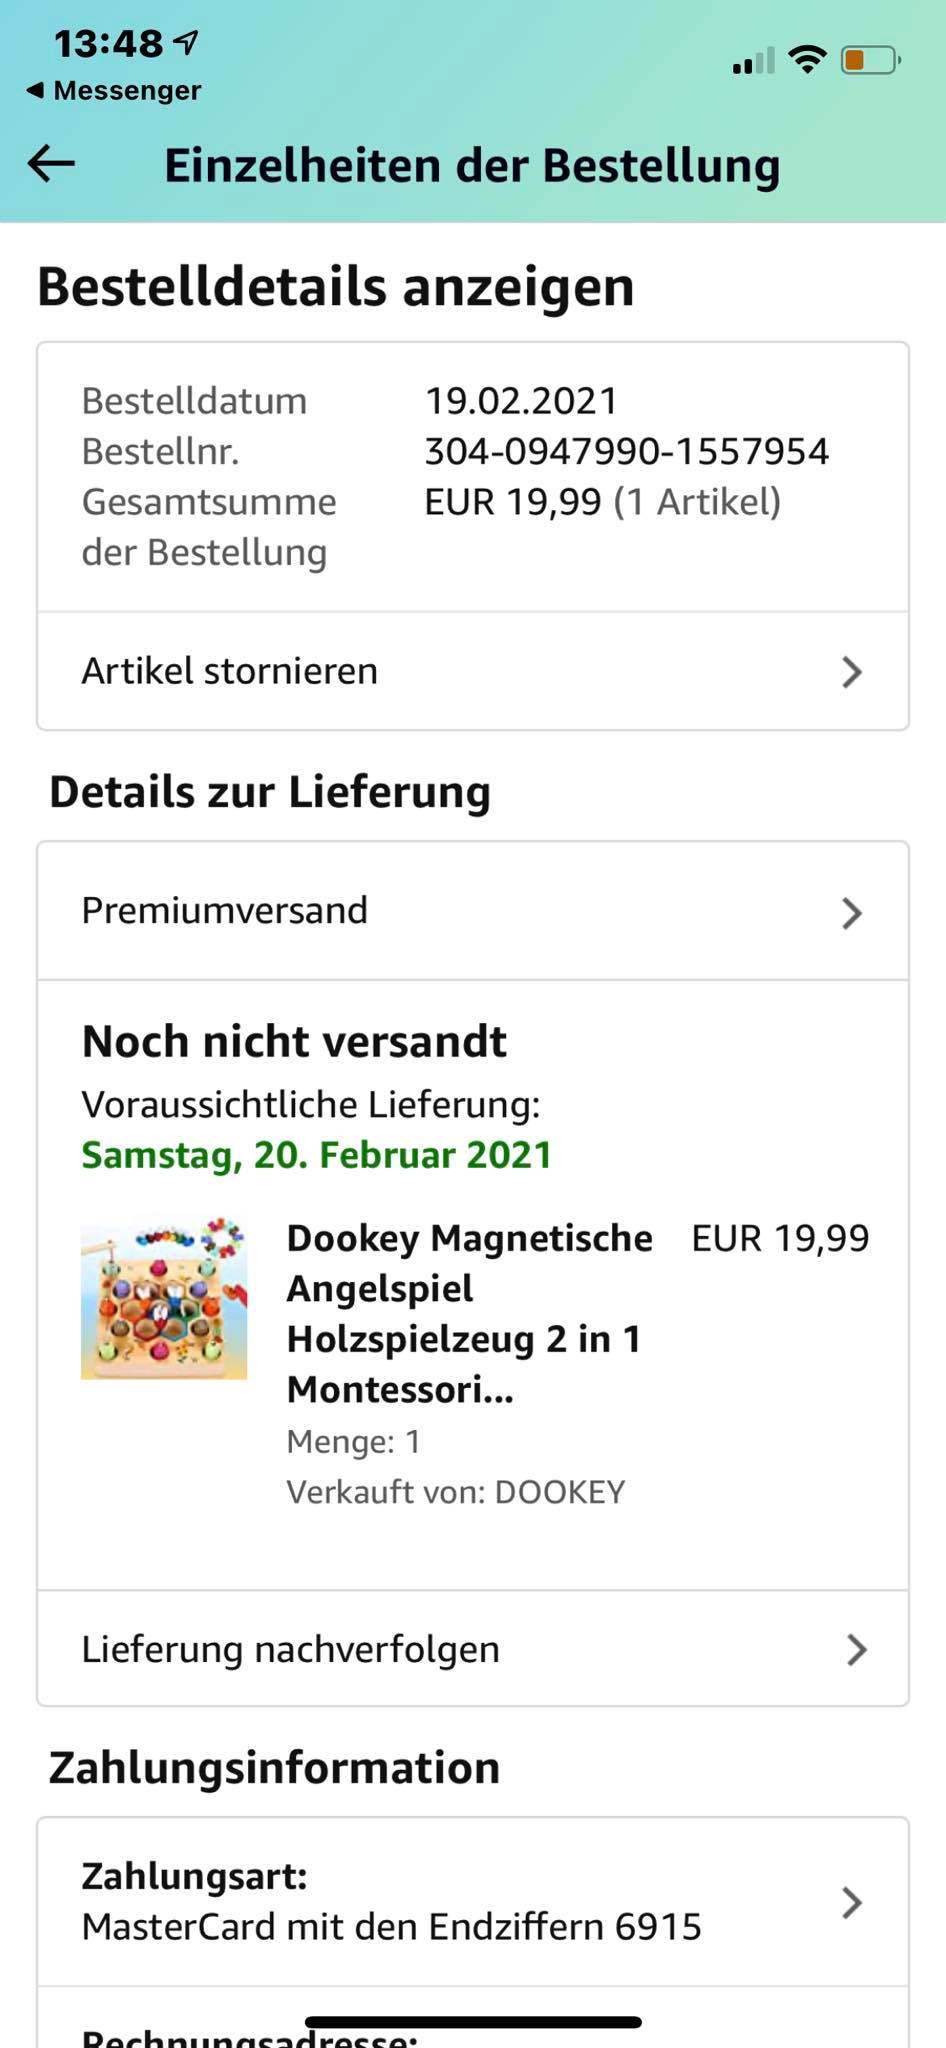Return to Messenger app link
Image resolution: width=946 pixels, height=2048 pixels.
pyautogui.click(x=114, y=91)
